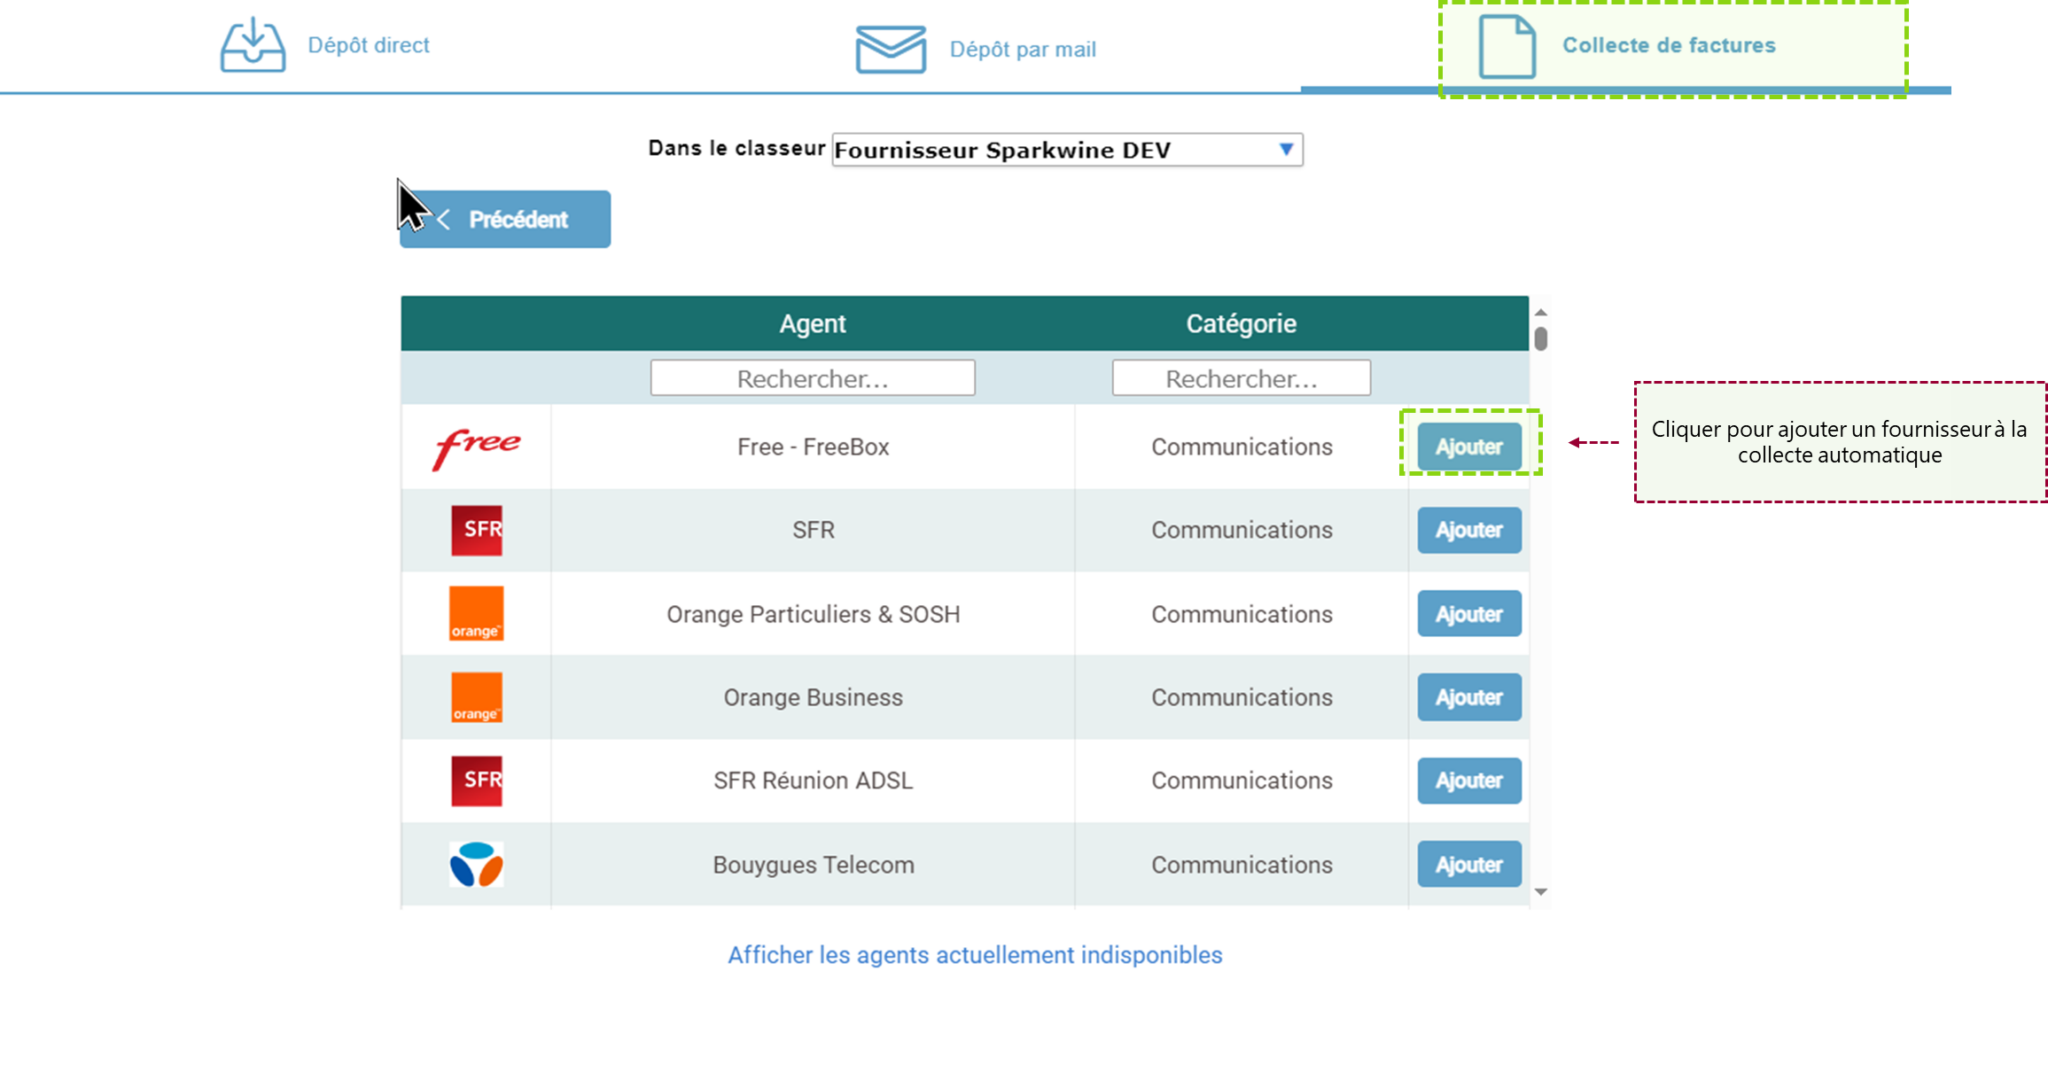Open the Collecte de factures tab
The image size is (2048, 1080).
click(x=1668, y=45)
